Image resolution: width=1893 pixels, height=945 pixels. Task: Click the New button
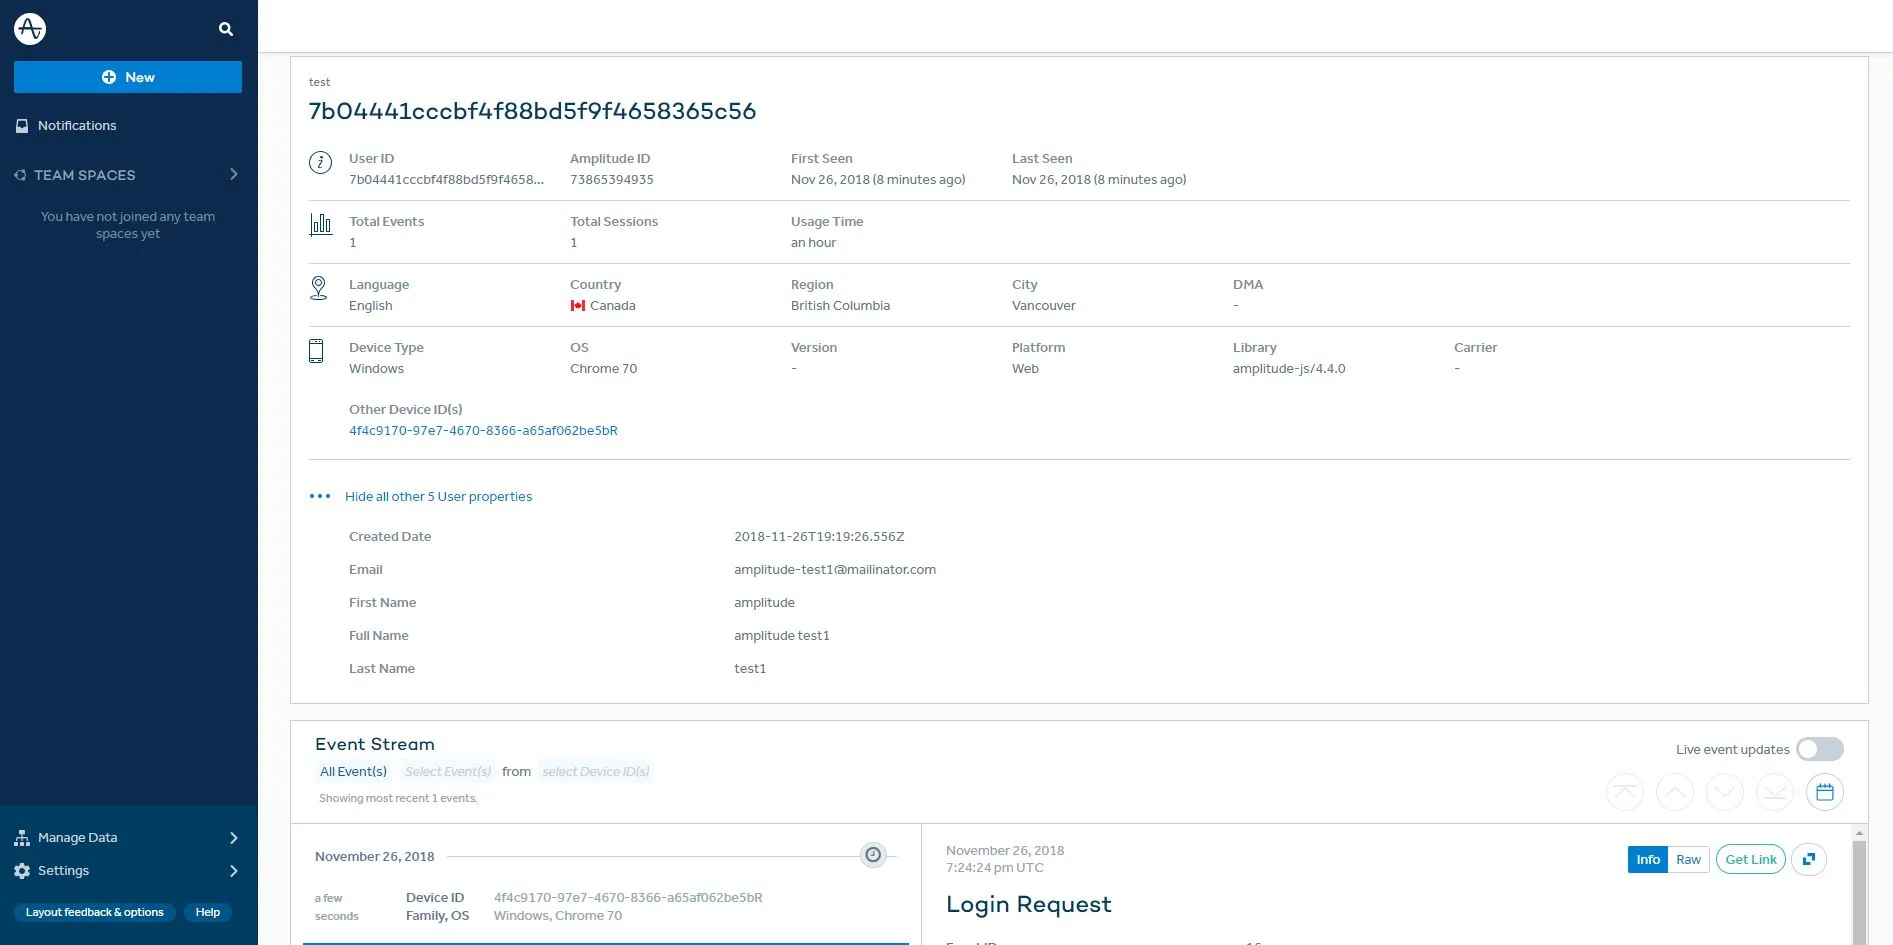point(127,77)
